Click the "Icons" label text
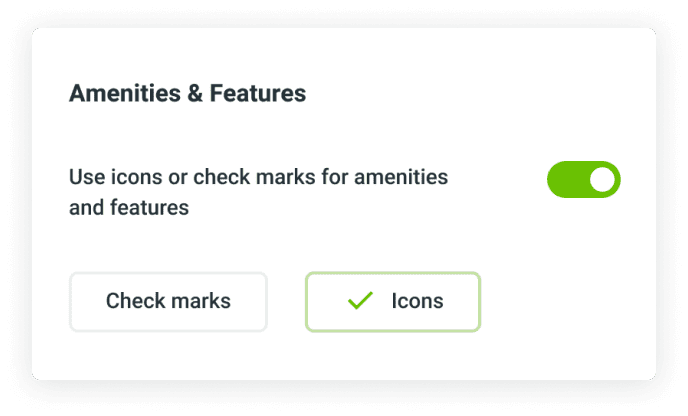The height and width of the screenshot is (416, 688). [417, 301]
